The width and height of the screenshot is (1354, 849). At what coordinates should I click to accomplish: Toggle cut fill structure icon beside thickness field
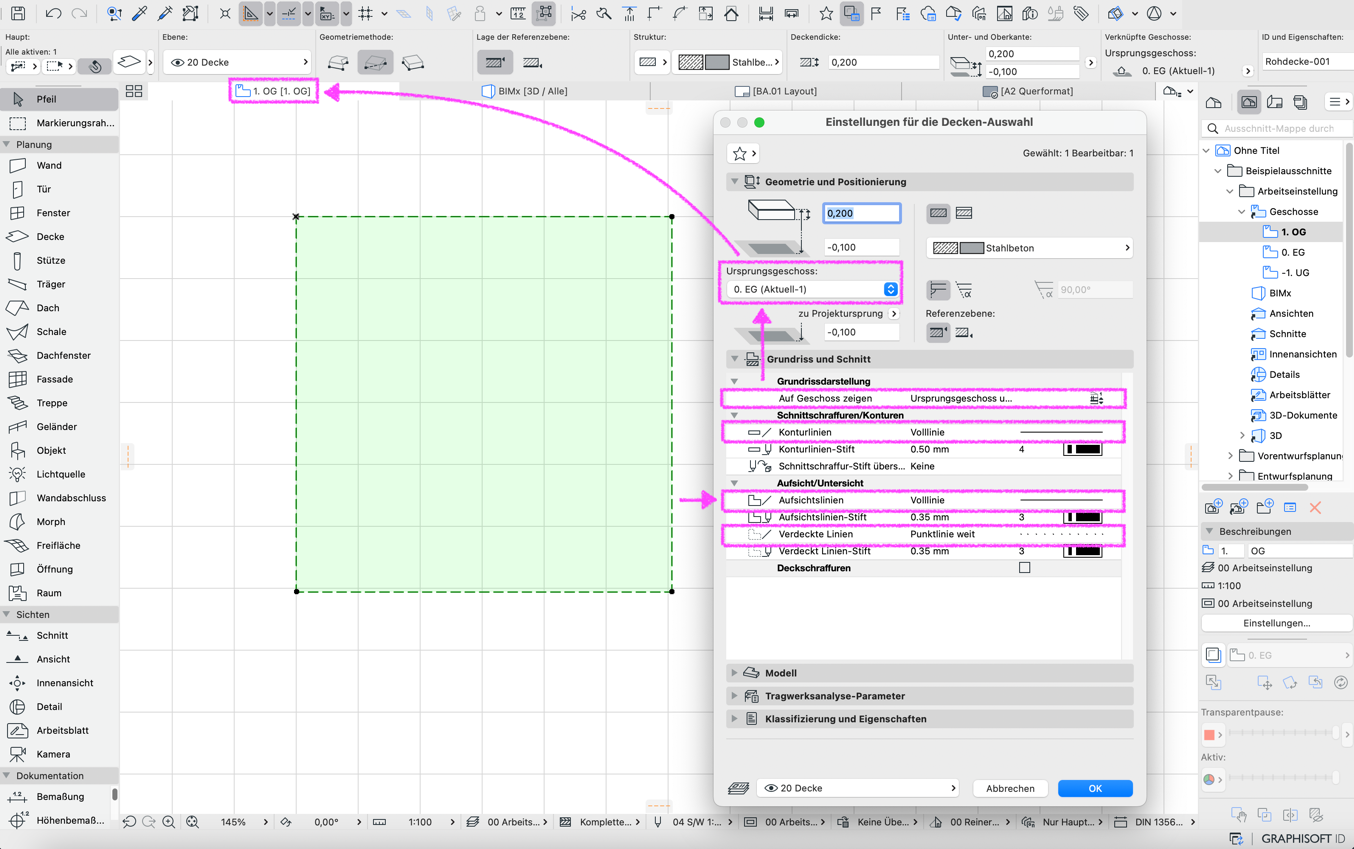938,213
